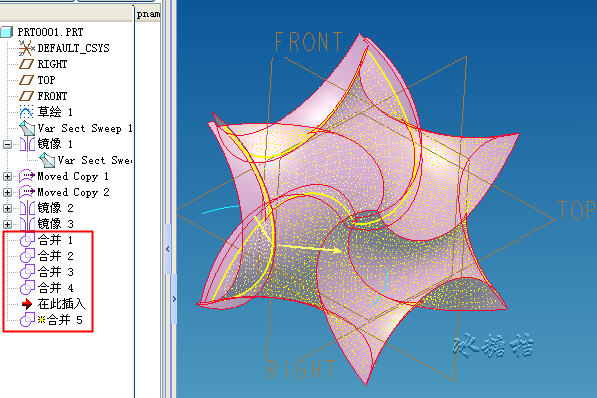Screen dimensions: 597x398
Task: Select the TOP plane label in tree
Action: pos(46,80)
